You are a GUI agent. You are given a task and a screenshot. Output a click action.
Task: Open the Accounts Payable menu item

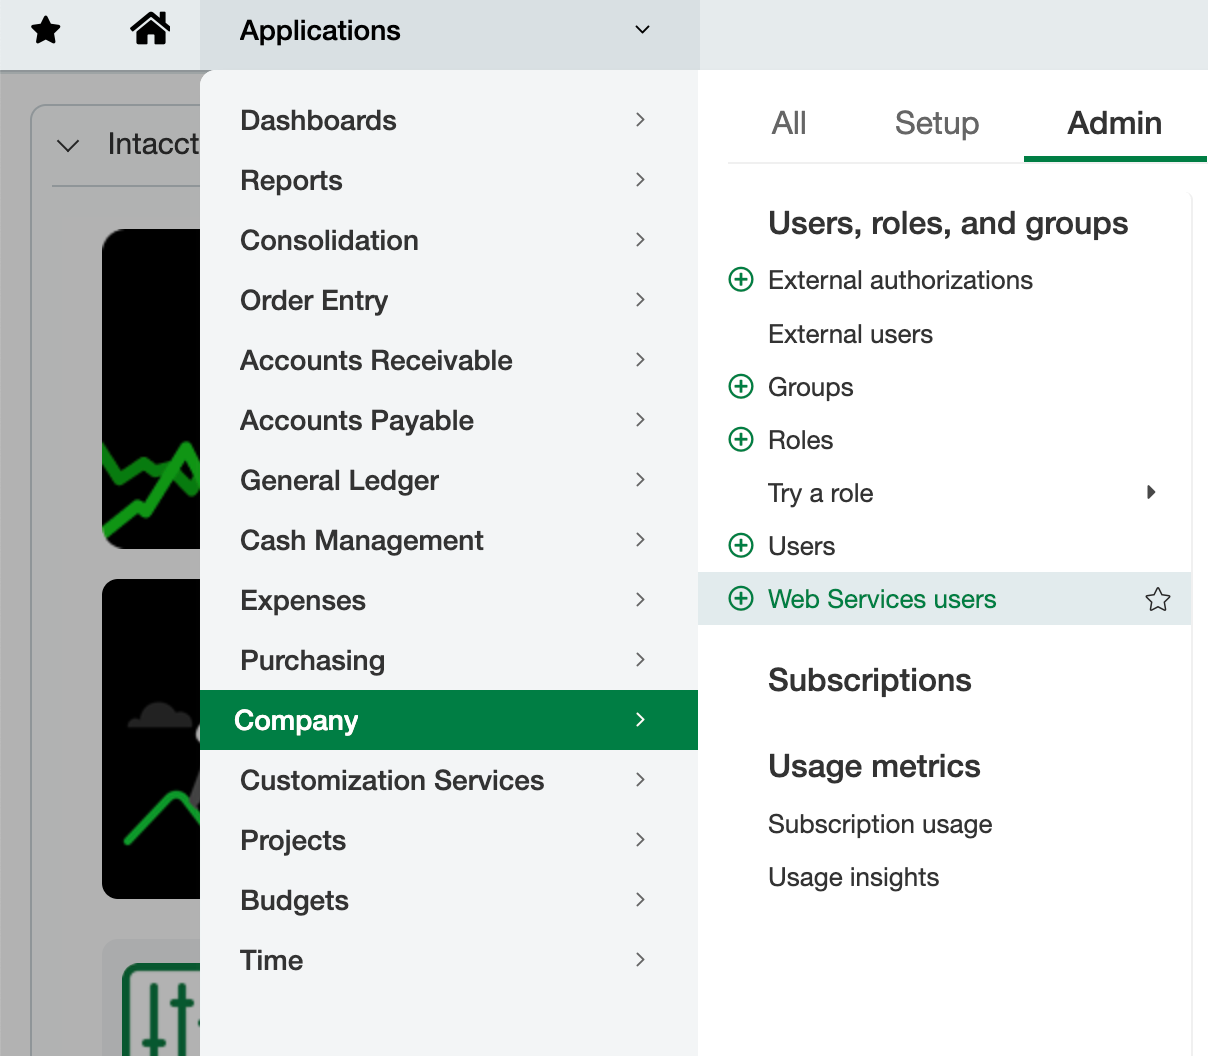tap(357, 420)
